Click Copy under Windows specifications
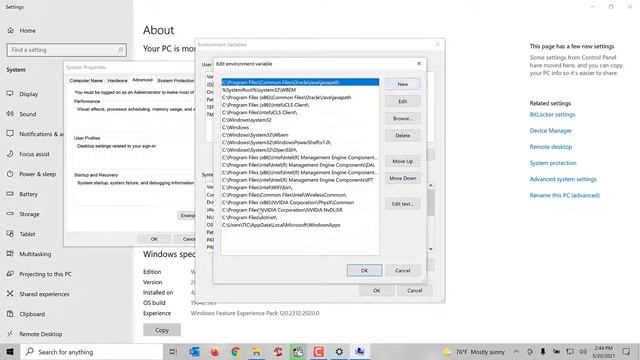Image resolution: width=640 pixels, height=360 pixels. click(162, 330)
